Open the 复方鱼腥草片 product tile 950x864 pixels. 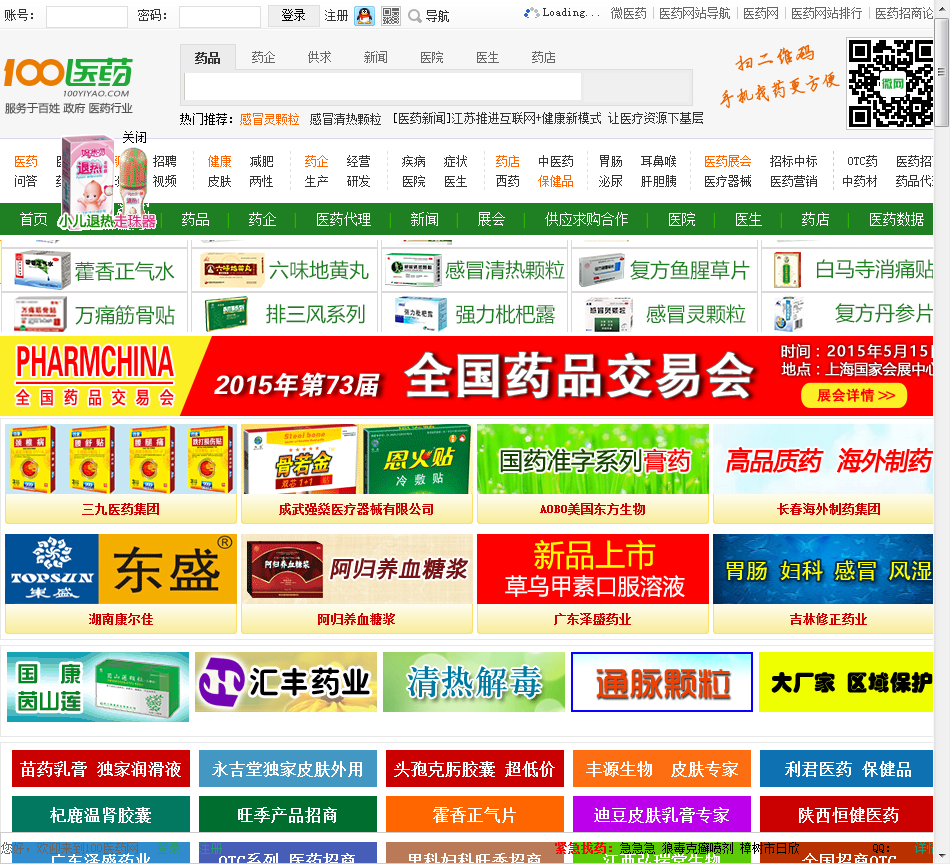tap(665, 270)
